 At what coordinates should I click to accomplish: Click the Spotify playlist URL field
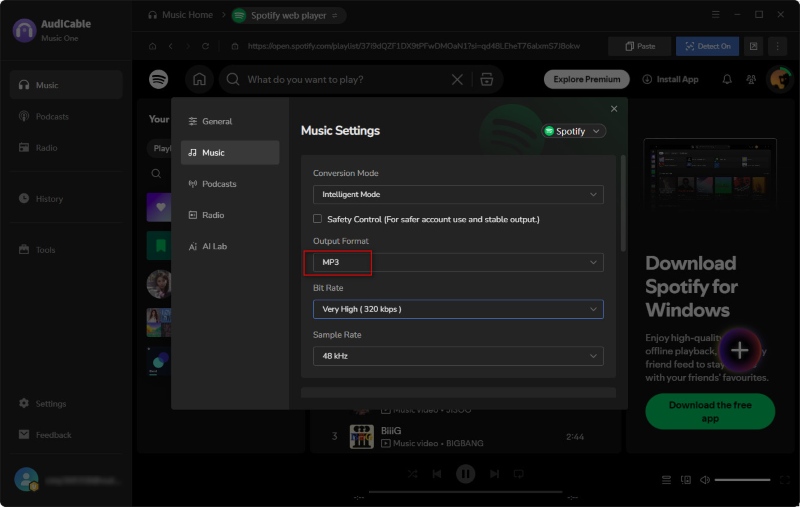[x=413, y=46]
